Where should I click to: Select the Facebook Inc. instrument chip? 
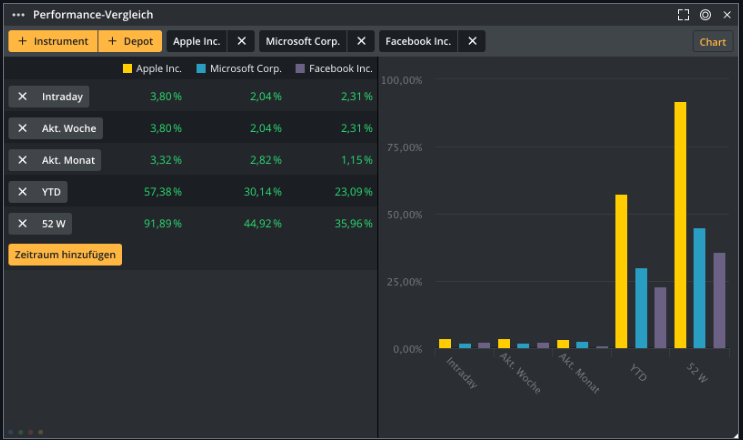[x=418, y=41]
